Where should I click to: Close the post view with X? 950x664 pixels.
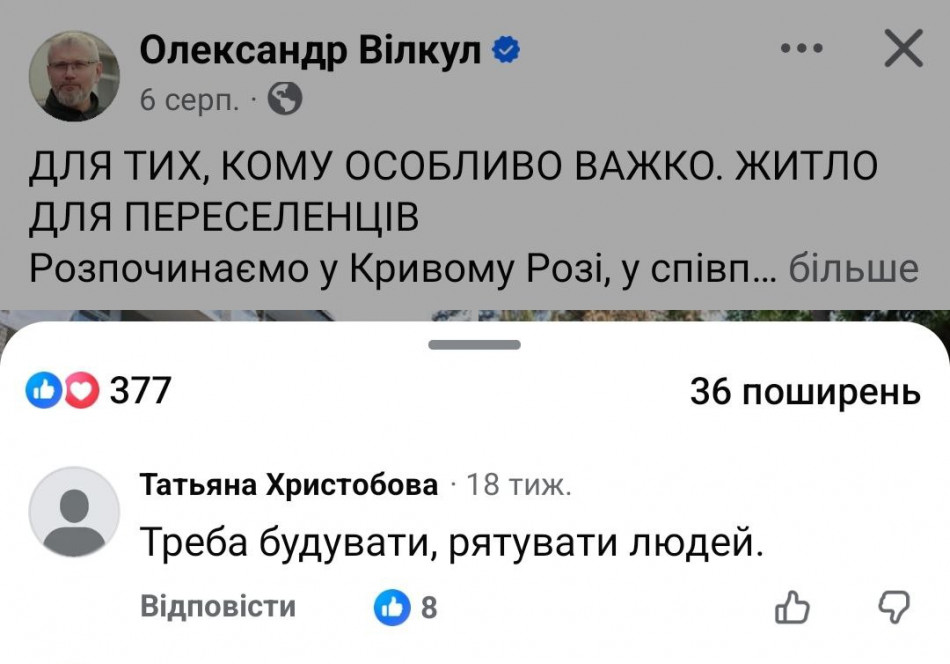[x=904, y=49]
